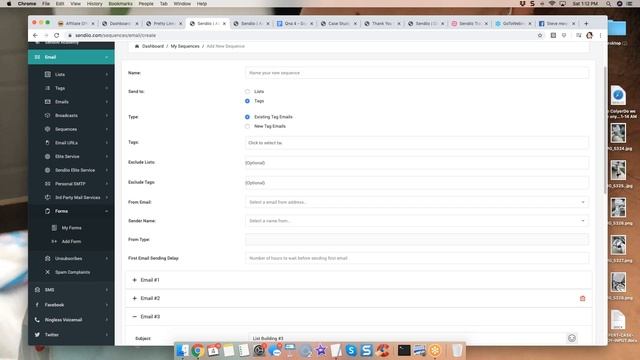
Task: Open a new browser tab
Action: [586, 24]
